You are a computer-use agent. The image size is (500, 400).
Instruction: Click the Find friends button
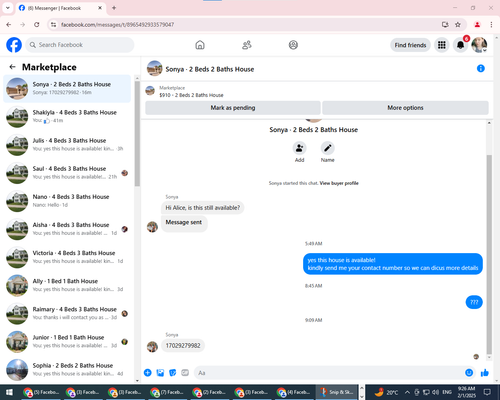(x=410, y=45)
